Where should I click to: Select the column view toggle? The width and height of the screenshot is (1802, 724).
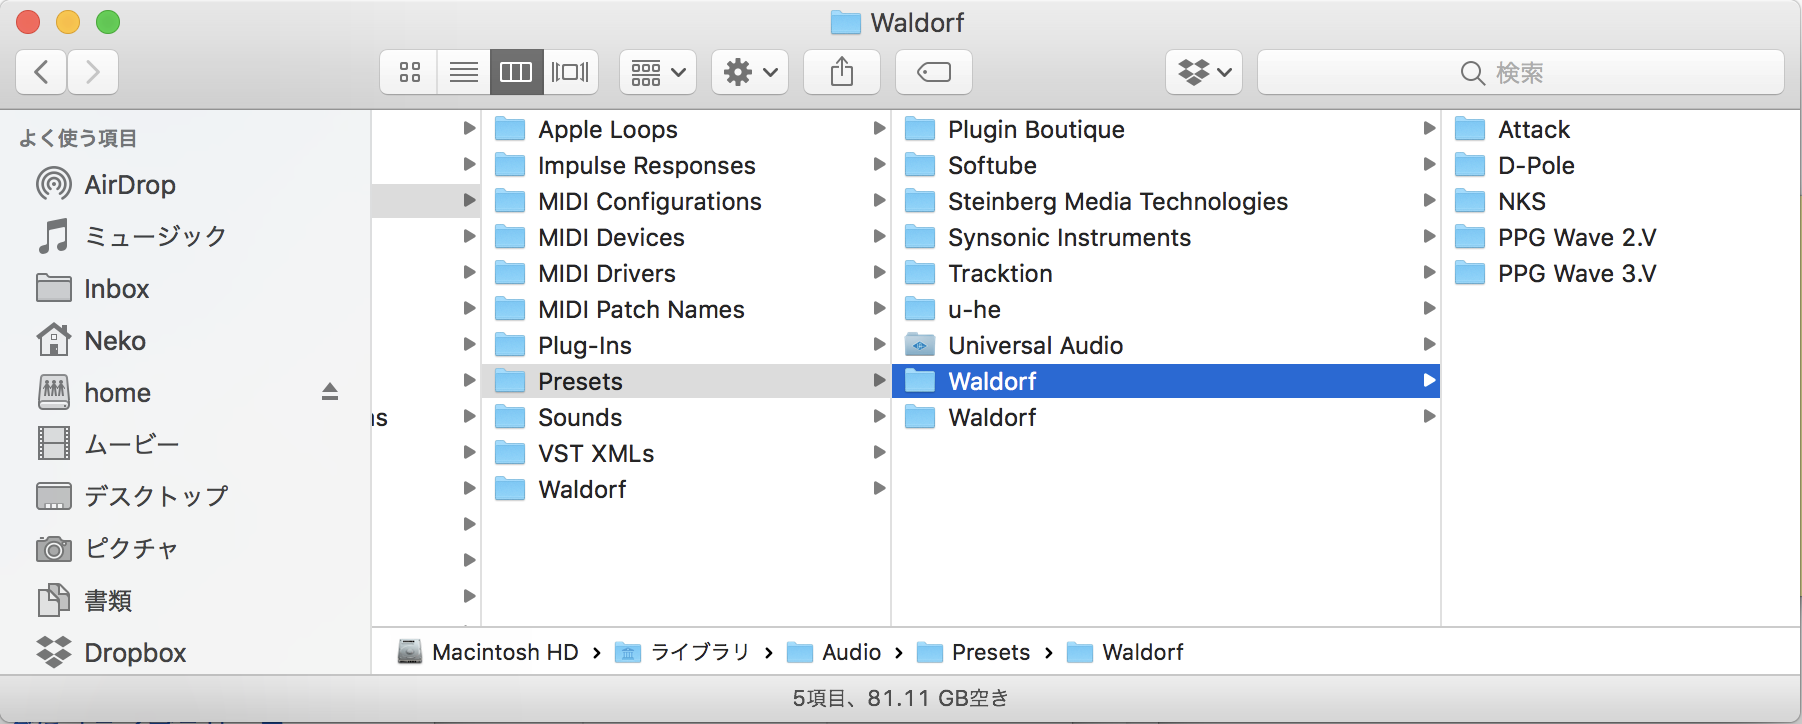[x=516, y=72]
